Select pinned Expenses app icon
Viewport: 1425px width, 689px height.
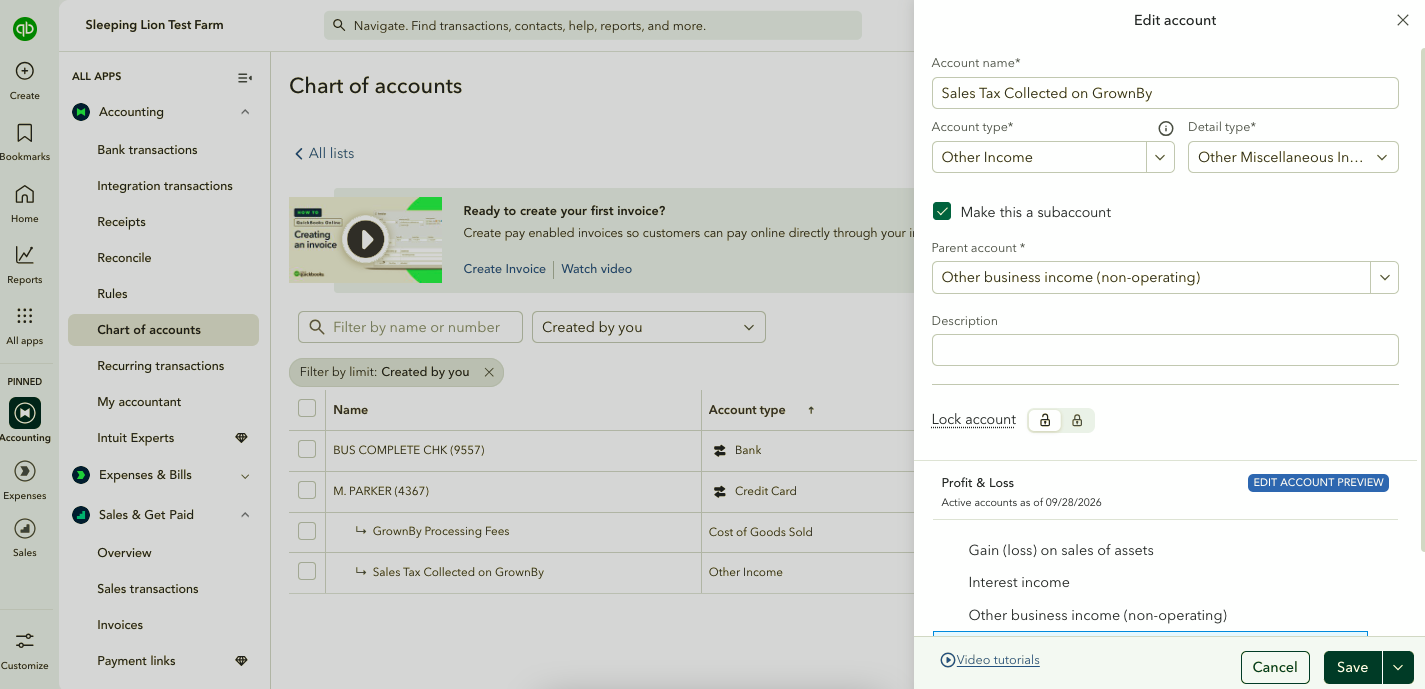(x=25, y=471)
